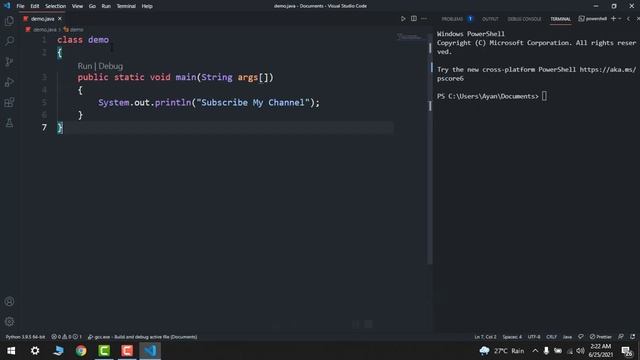Click Visual Studio Code taskbar icon
This screenshot has height=360, width=640.
150,351
